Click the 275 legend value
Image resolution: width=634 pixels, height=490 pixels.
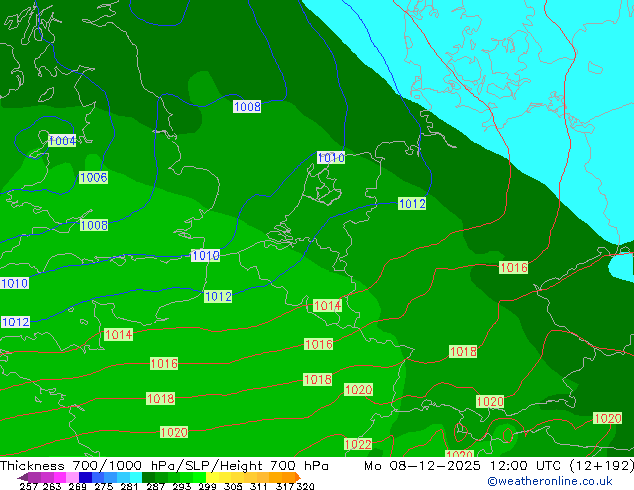click(104, 486)
